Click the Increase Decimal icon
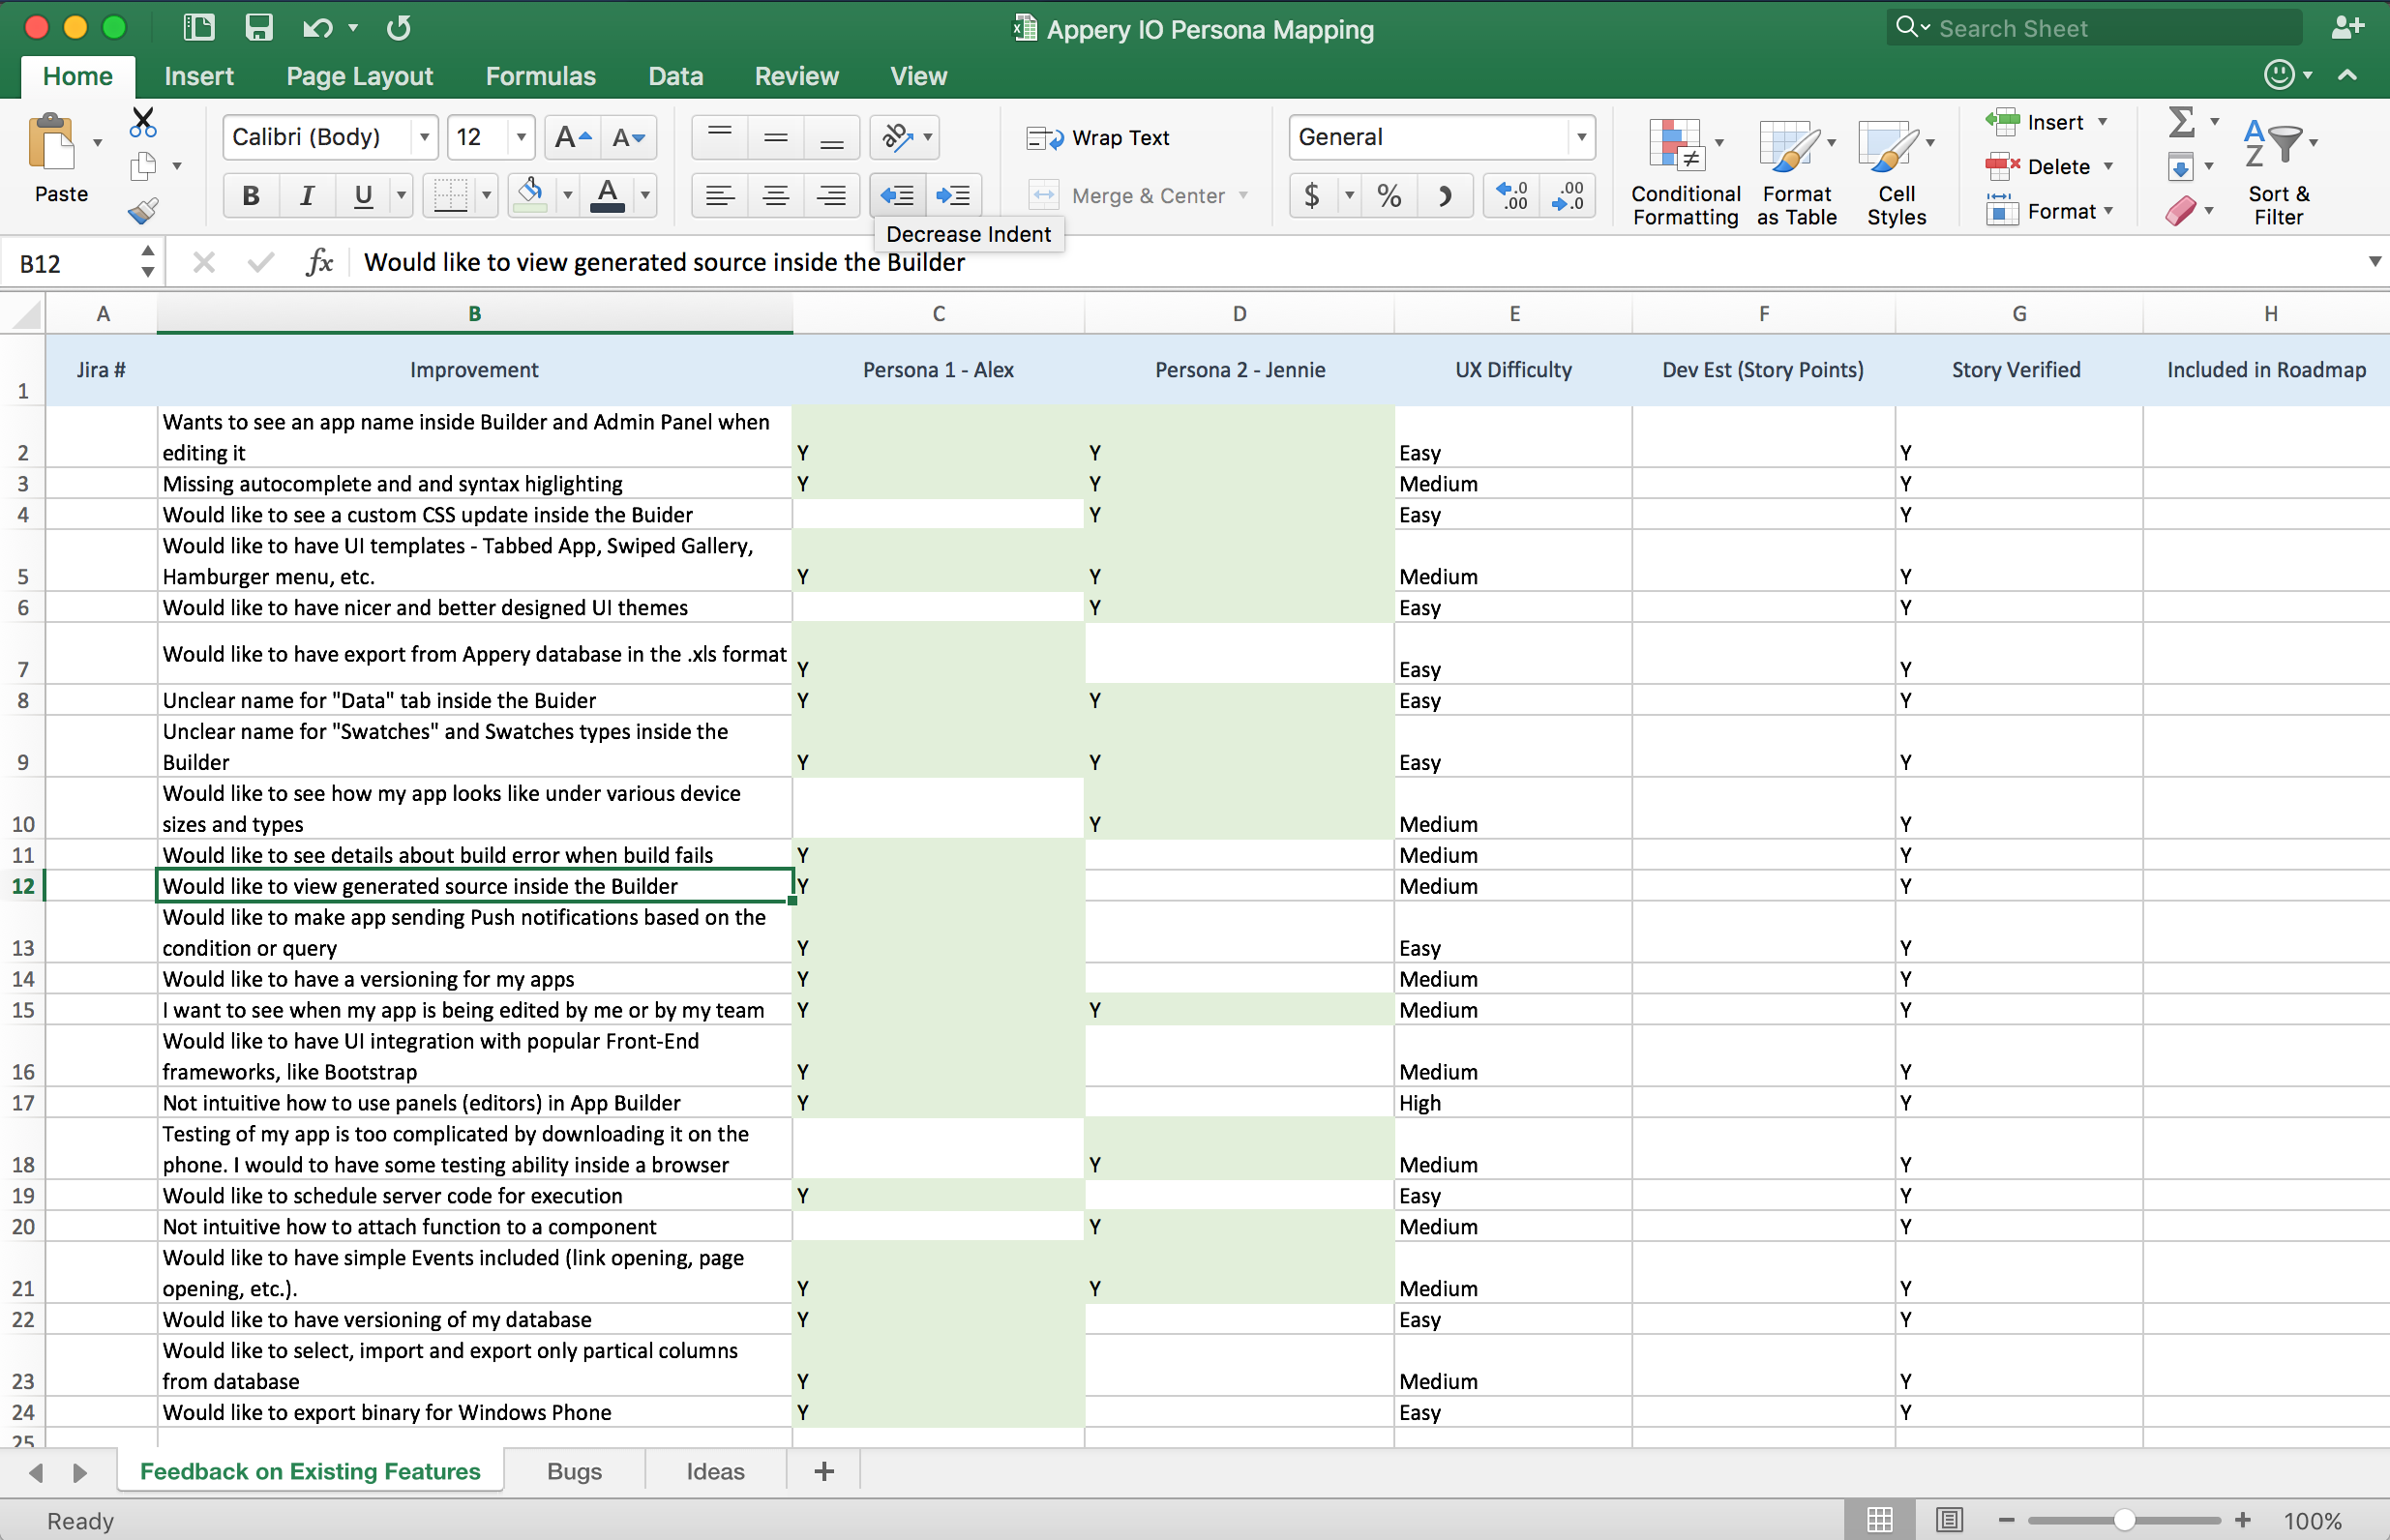The height and width of the screenshot is (1540, 2390). pos(1512,195)
